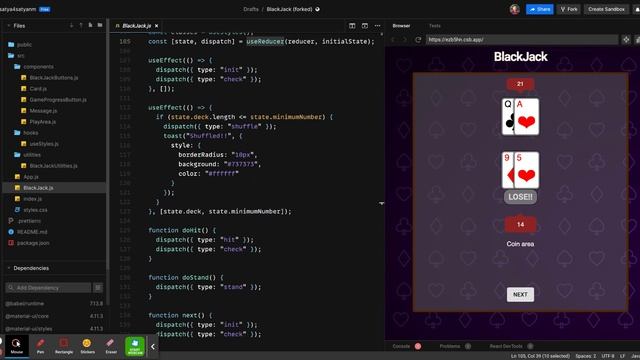Open the React DevTools panel
640x360 pixels.
tap(506, 346)
